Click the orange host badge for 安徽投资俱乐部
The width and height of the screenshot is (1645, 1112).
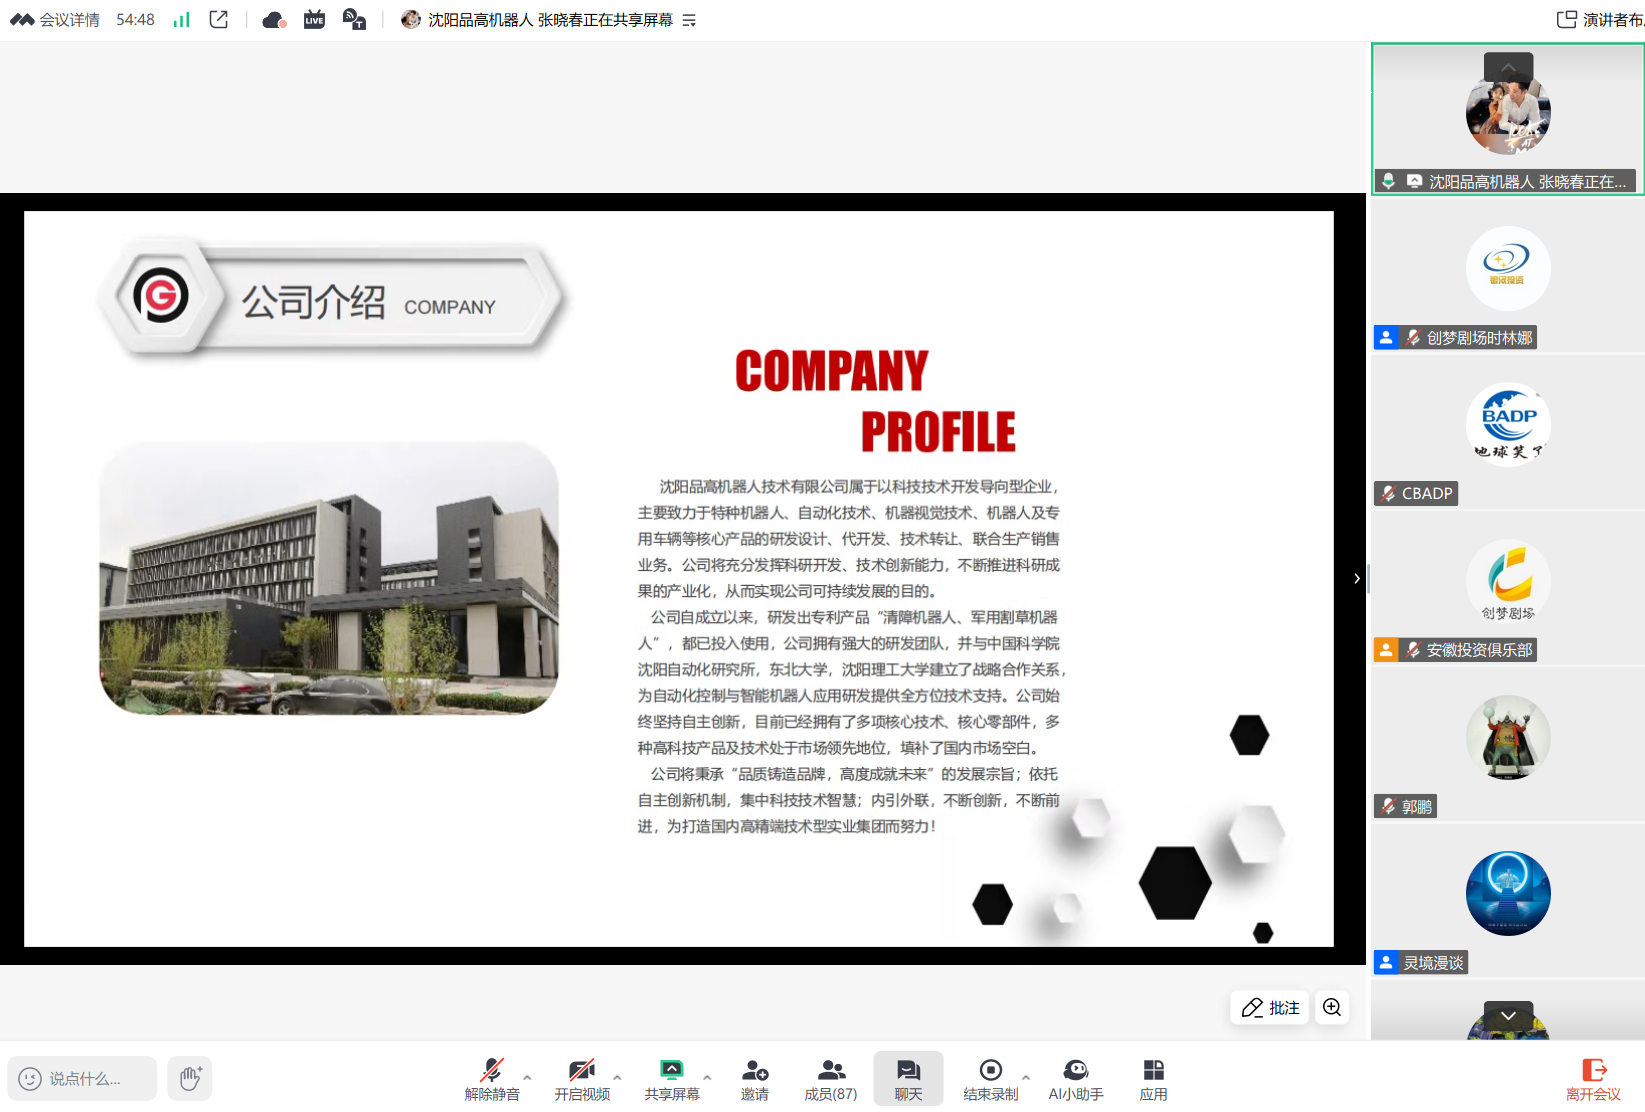pyautogui.click(x=1386, y=650)
